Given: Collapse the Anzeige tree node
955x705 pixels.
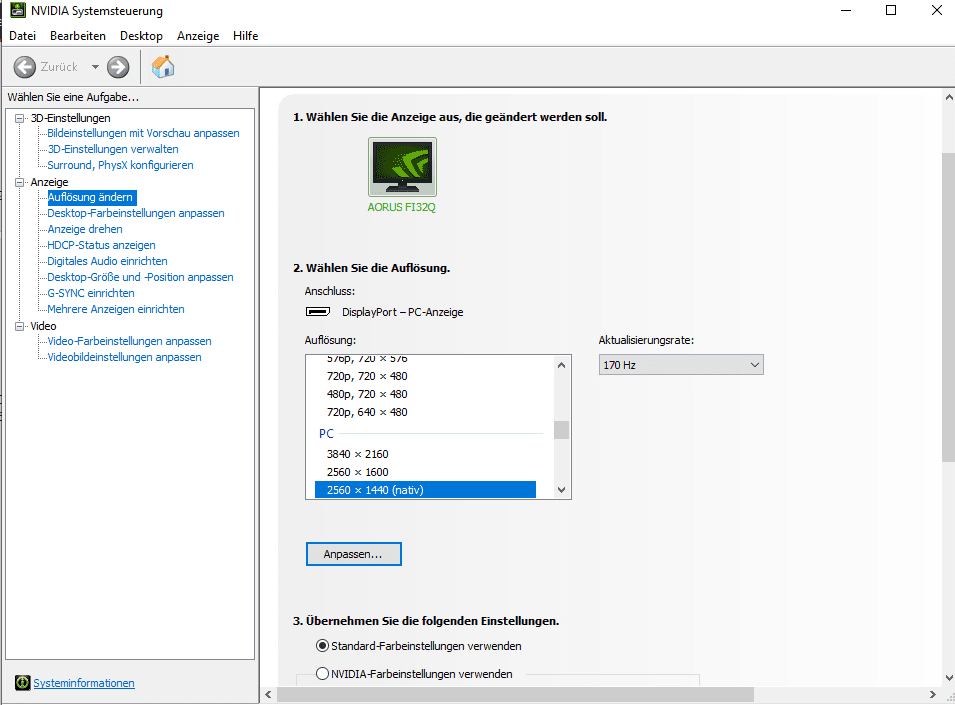Looking at the screenshot, I should coord(20,182).
